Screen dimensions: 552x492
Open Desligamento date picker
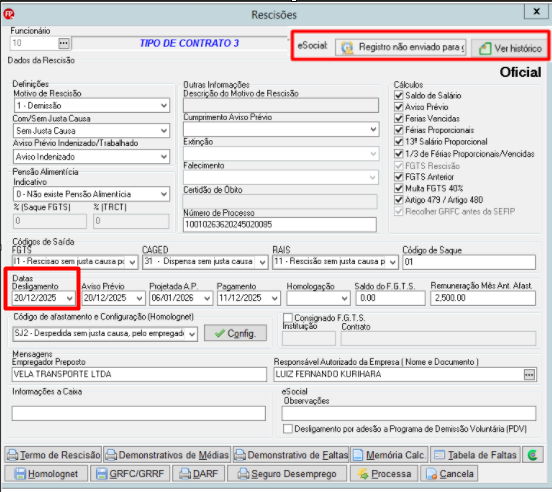(44, 298)
